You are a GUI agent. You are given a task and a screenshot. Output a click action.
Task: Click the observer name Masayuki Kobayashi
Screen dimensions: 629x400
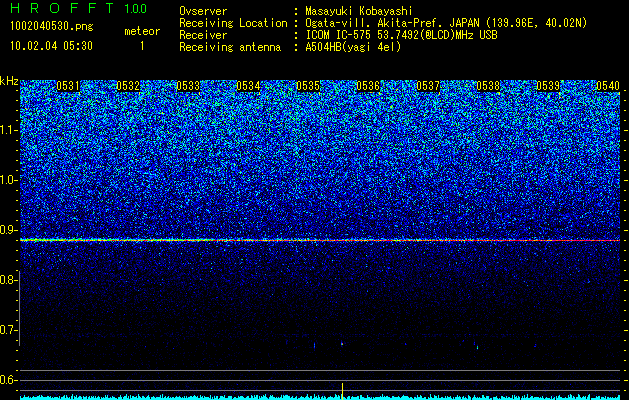click(x=359, y=11)
